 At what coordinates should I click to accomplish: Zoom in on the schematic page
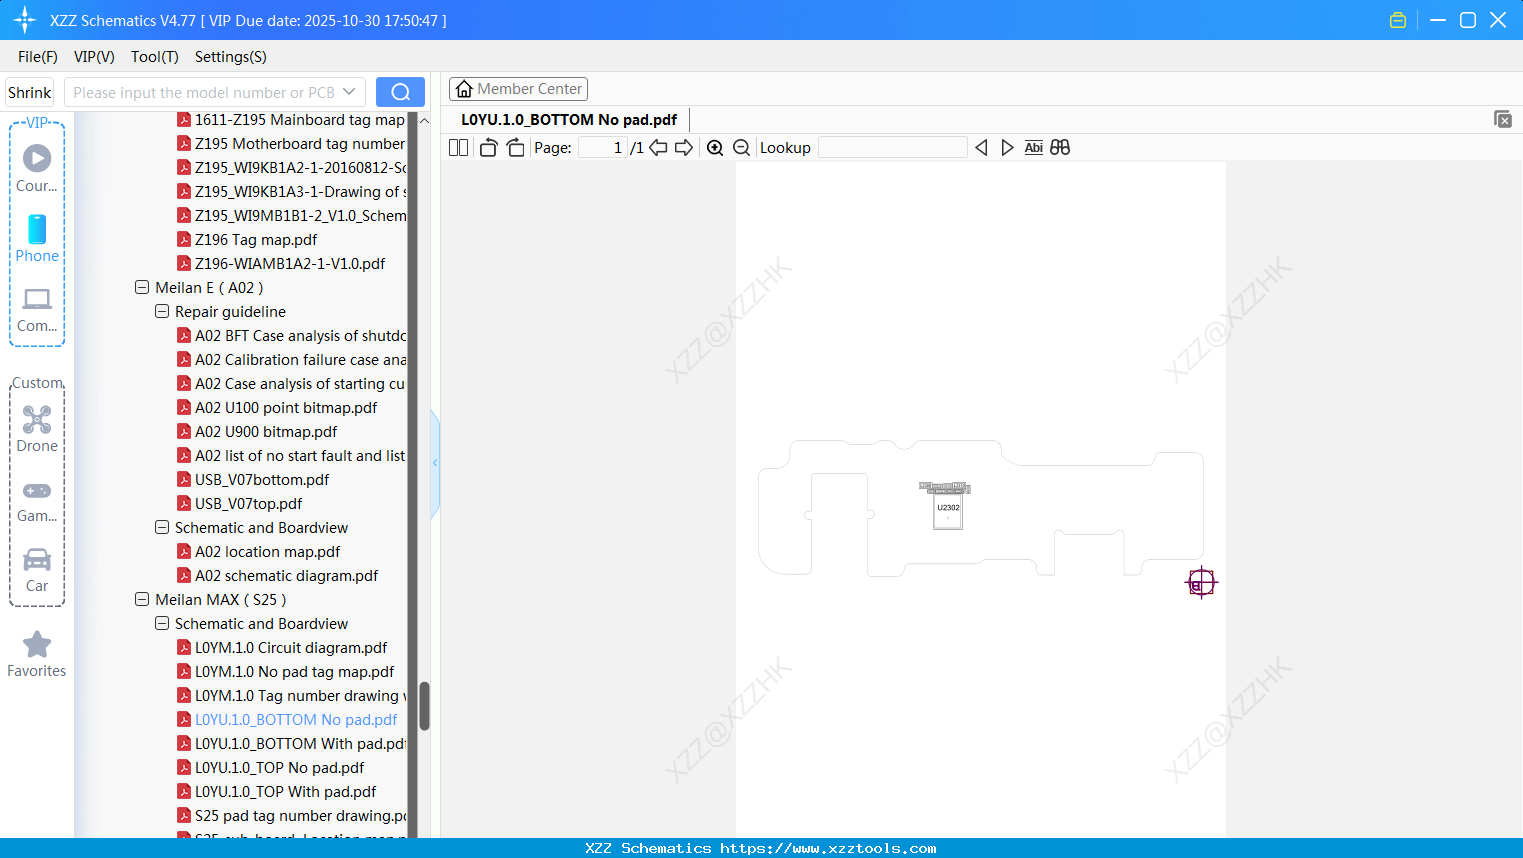click(x=715, y=147)
